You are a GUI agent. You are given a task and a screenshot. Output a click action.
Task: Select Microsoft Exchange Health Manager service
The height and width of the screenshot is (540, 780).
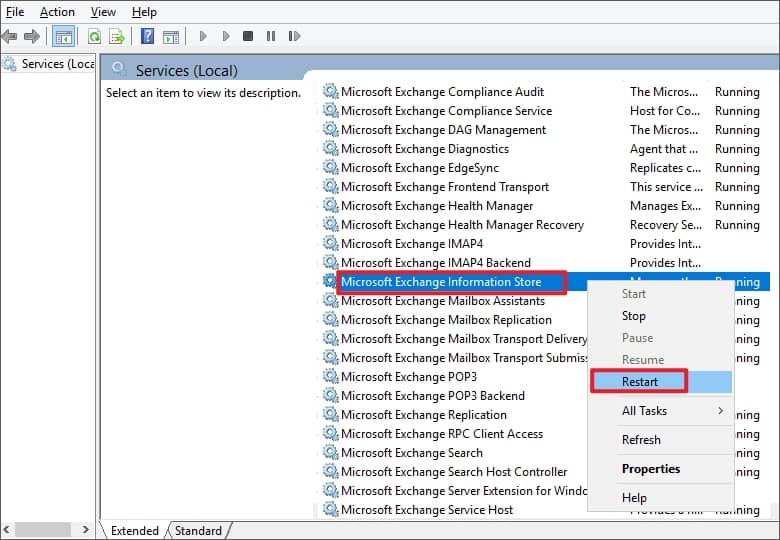point(437,206)
